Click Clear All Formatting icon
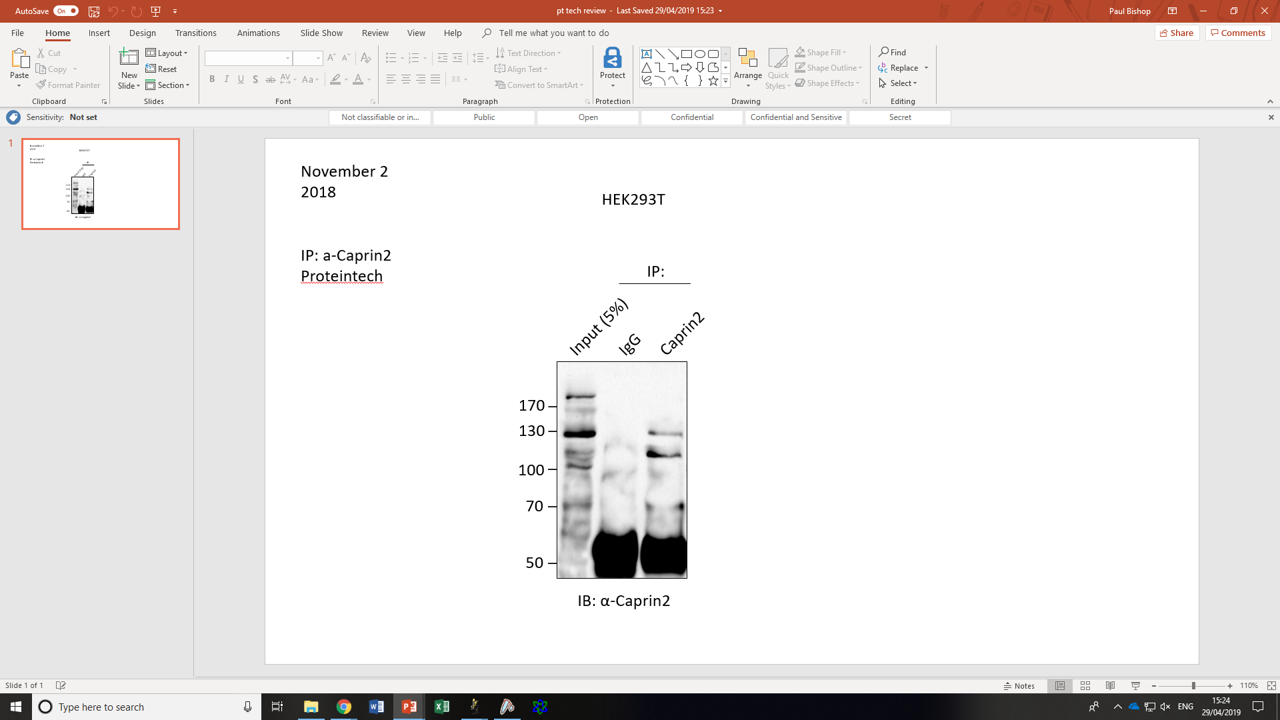Screen dimensions: 1280x720 [x=365, y=58]
